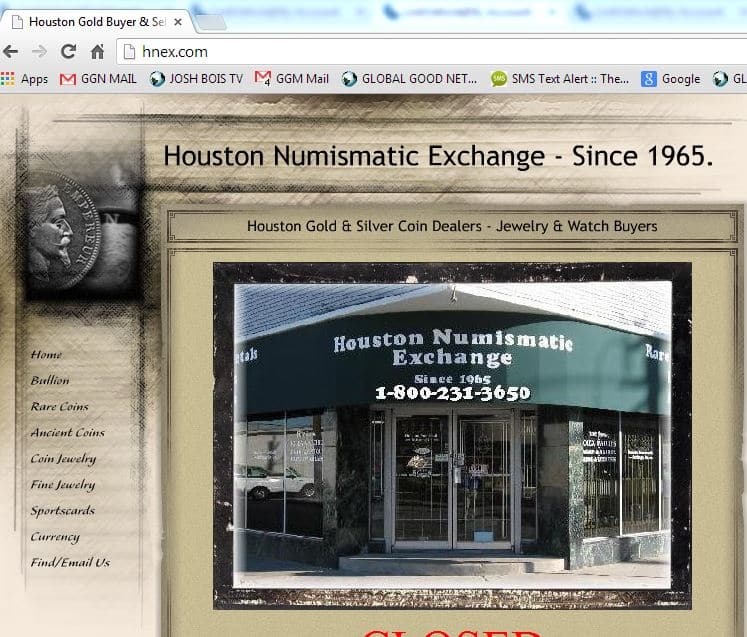The width and height of the screenshot is (747, 637).
Task: Open the GLOBAL GOOD NET... bookmark
Action: pyautogui.click(x=409, y=79)
